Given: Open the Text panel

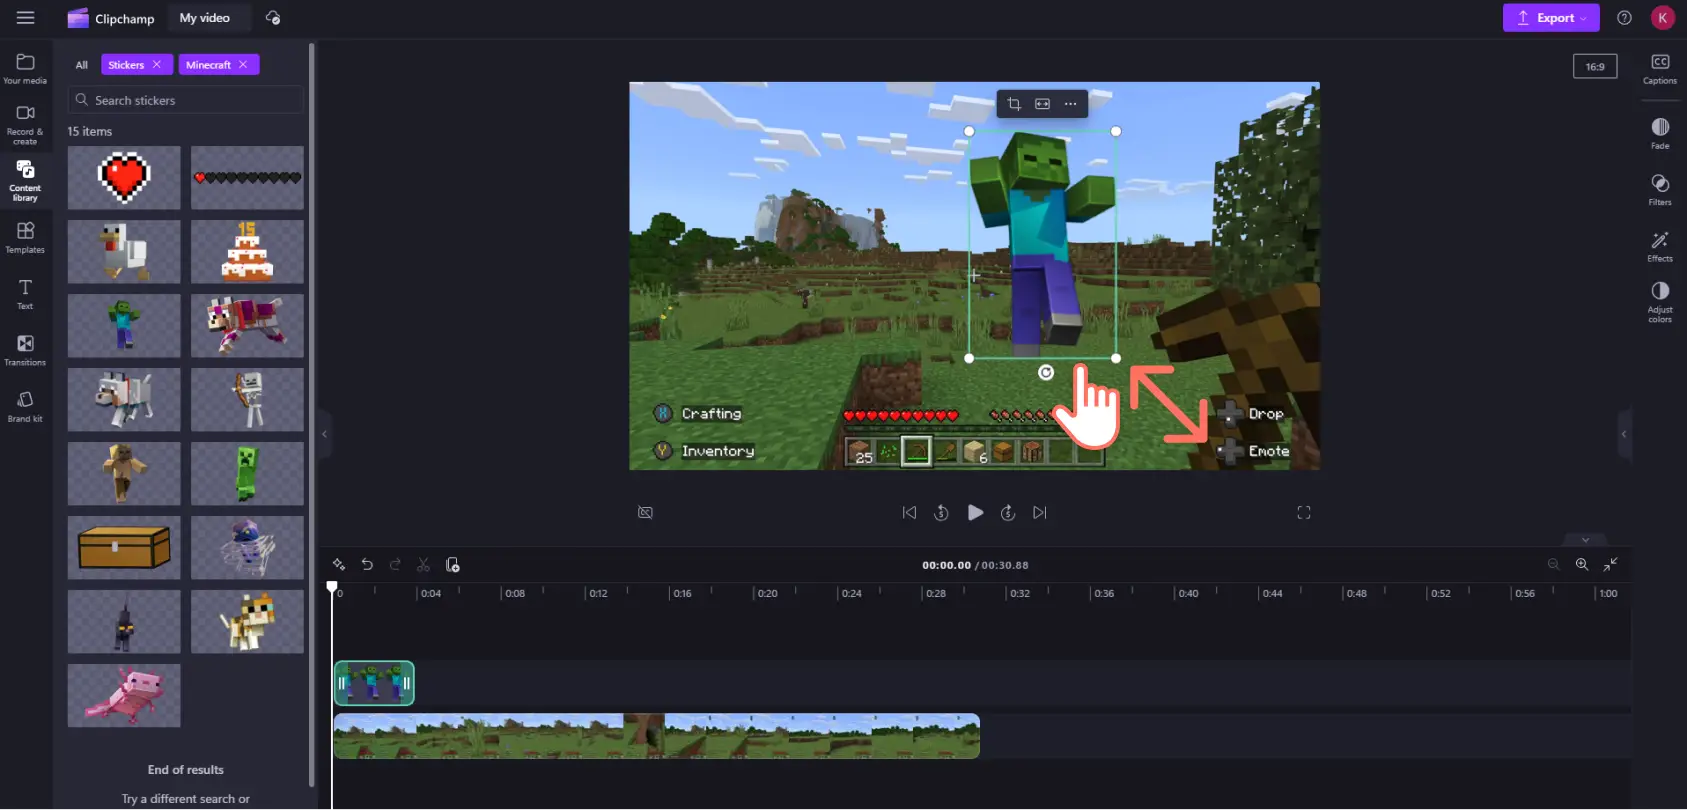Looking at the screenshot, I should click(x=25, y=294).
